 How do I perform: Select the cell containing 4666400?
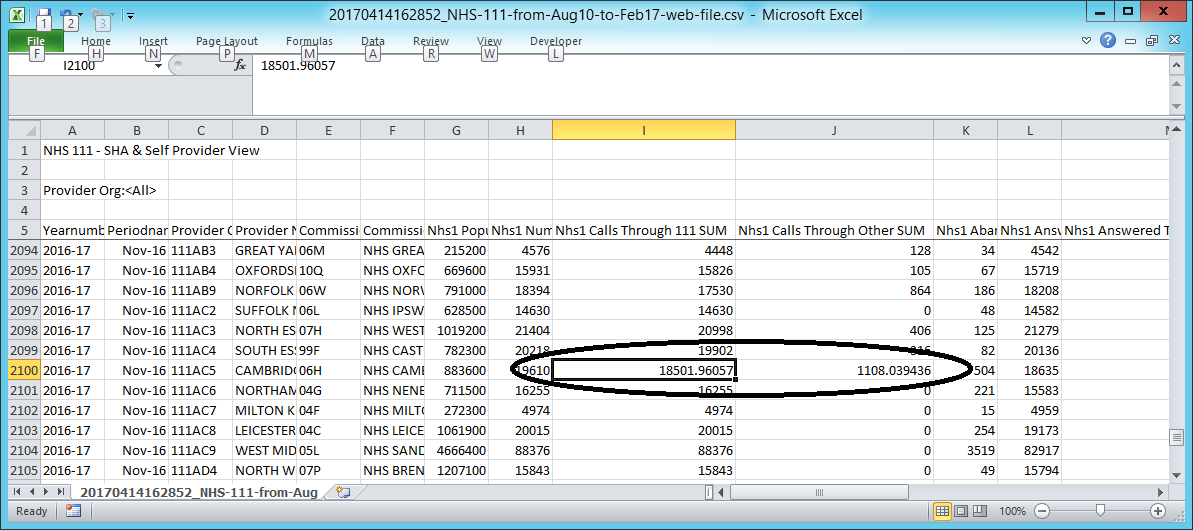click(456, 452)
